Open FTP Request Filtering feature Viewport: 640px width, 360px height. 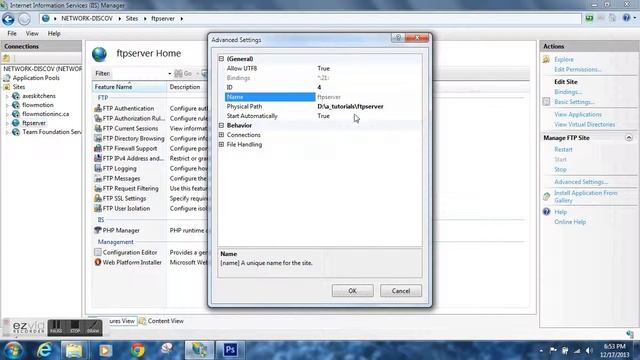[x=127, y=188]
